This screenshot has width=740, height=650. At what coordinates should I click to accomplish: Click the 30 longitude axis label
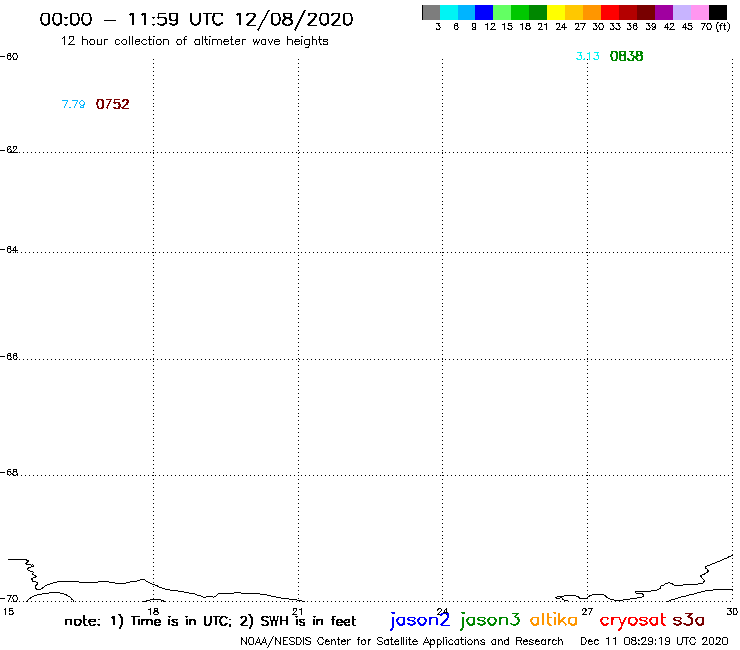[732, 612]
